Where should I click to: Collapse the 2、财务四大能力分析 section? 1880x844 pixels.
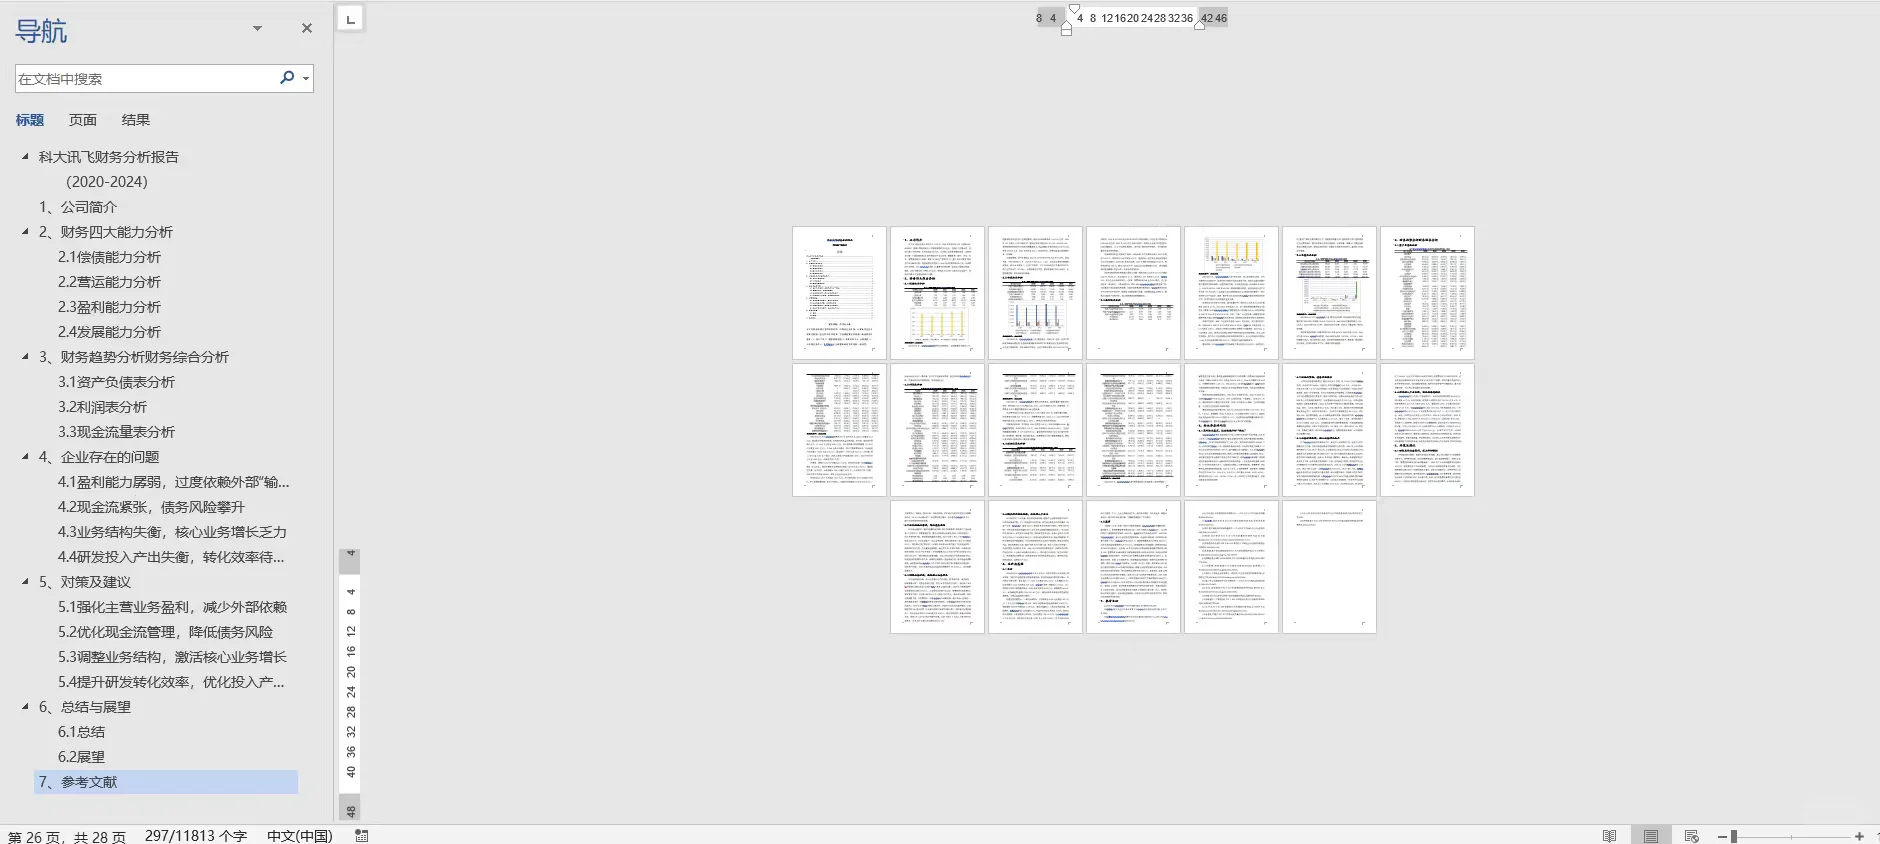click(x=25, y=231)
